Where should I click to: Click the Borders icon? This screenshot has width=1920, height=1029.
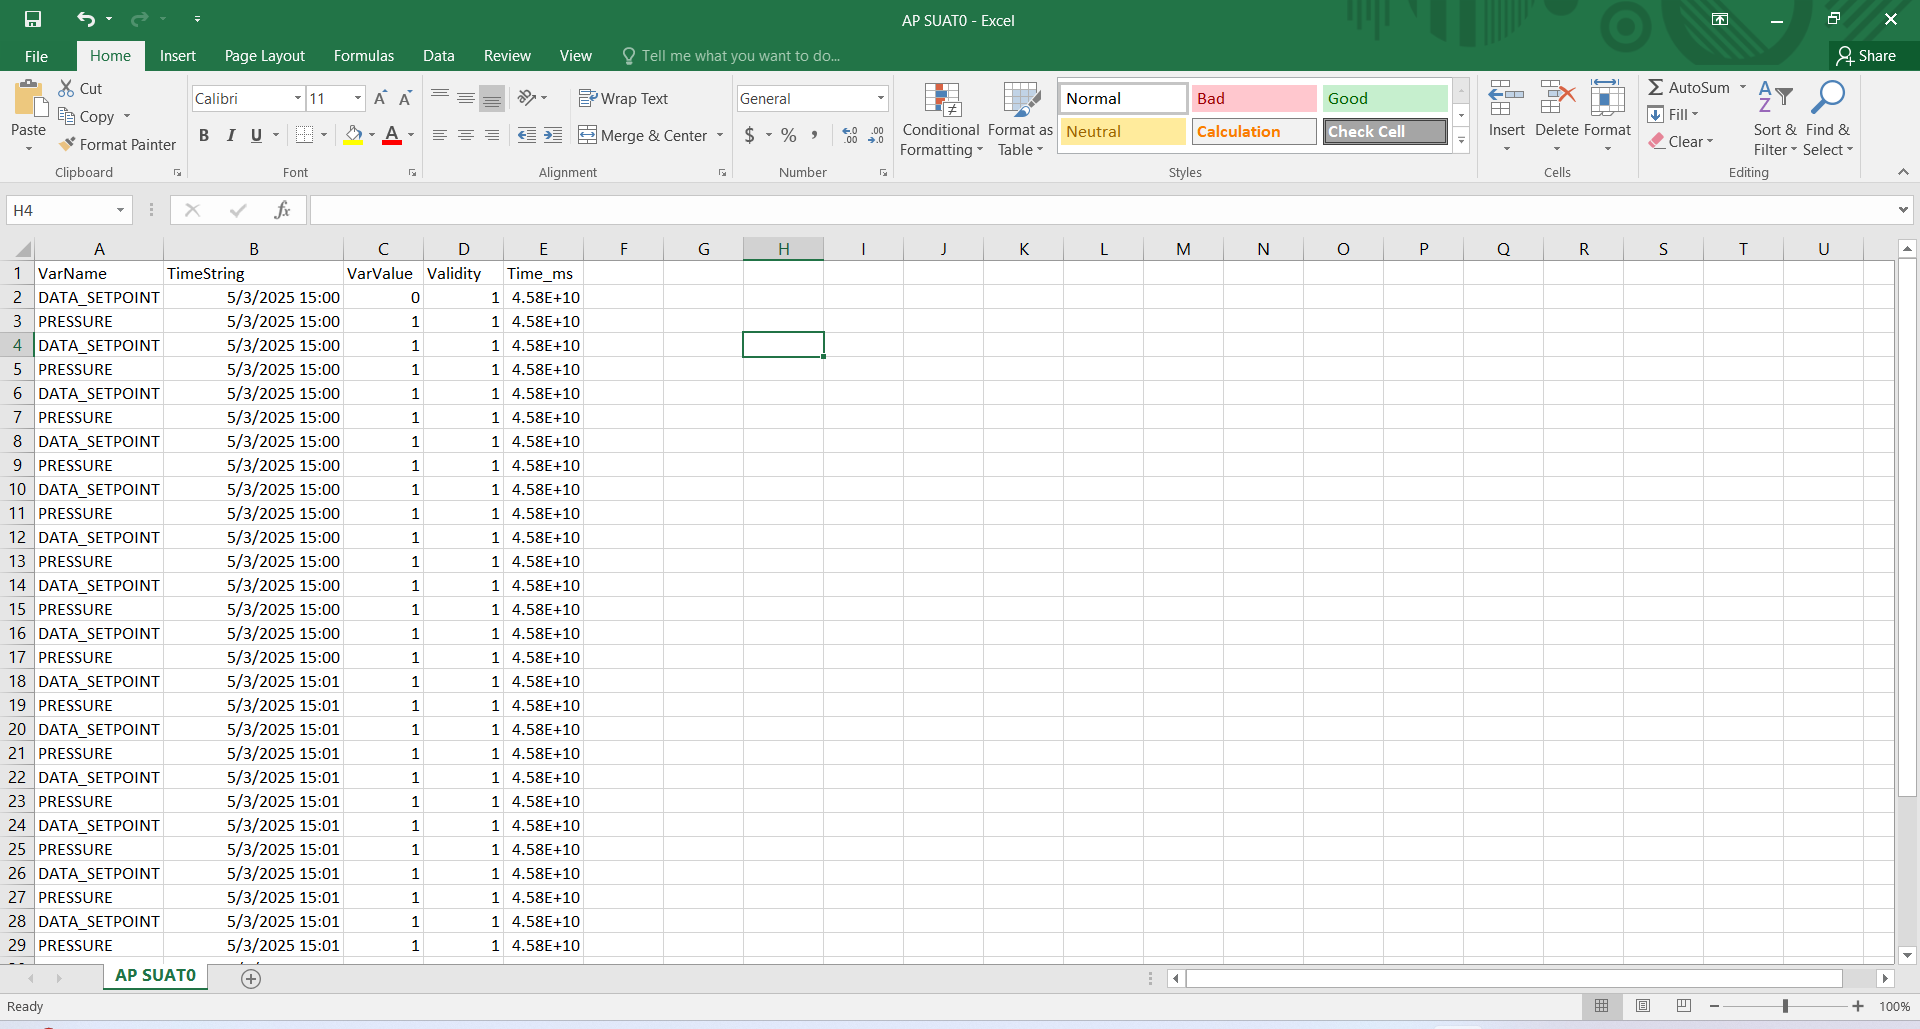[305, 135]
